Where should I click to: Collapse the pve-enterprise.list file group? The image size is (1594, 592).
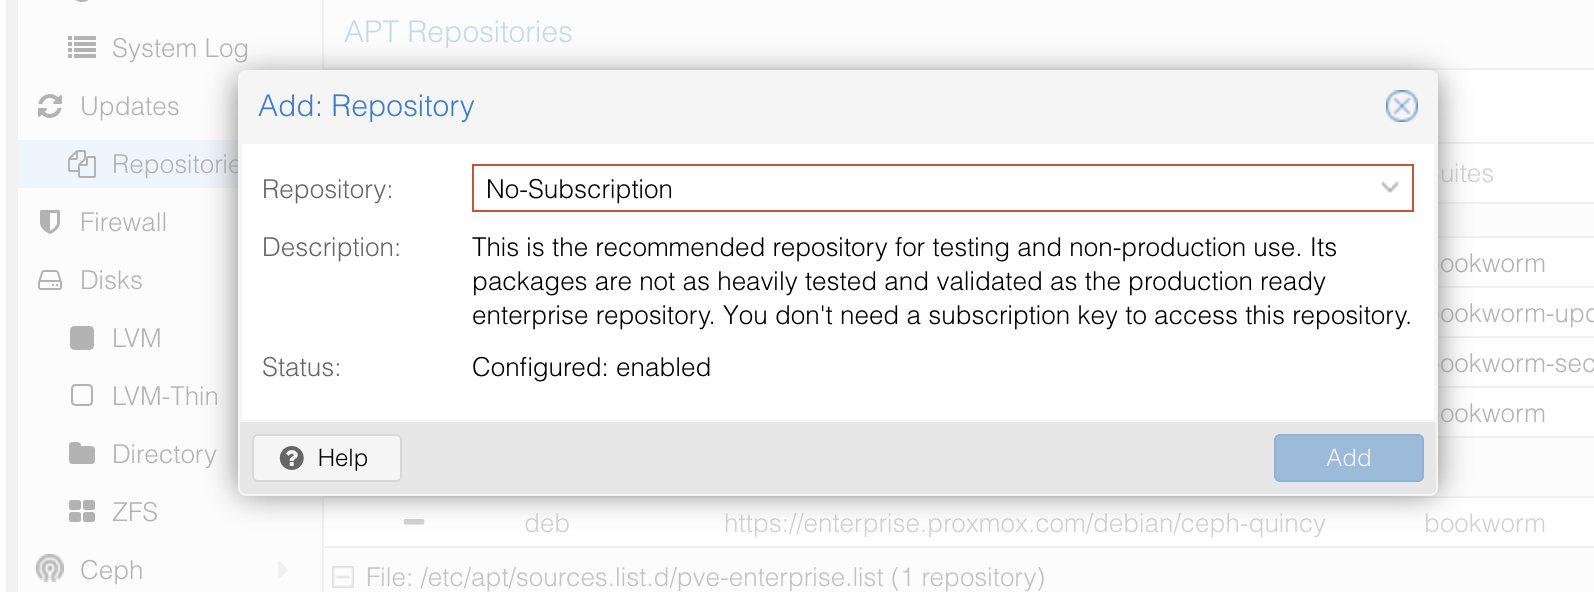pyautogui.click(x=344, y=577)
